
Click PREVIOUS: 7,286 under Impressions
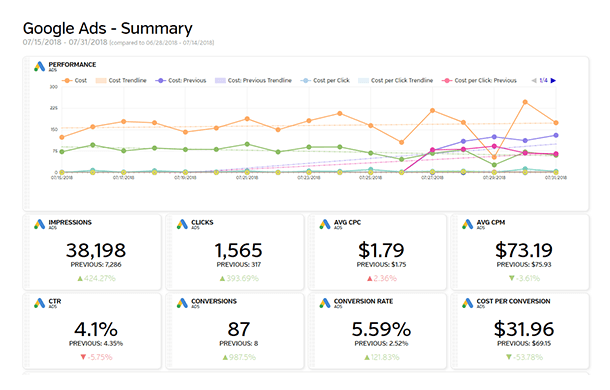point(96,265)
